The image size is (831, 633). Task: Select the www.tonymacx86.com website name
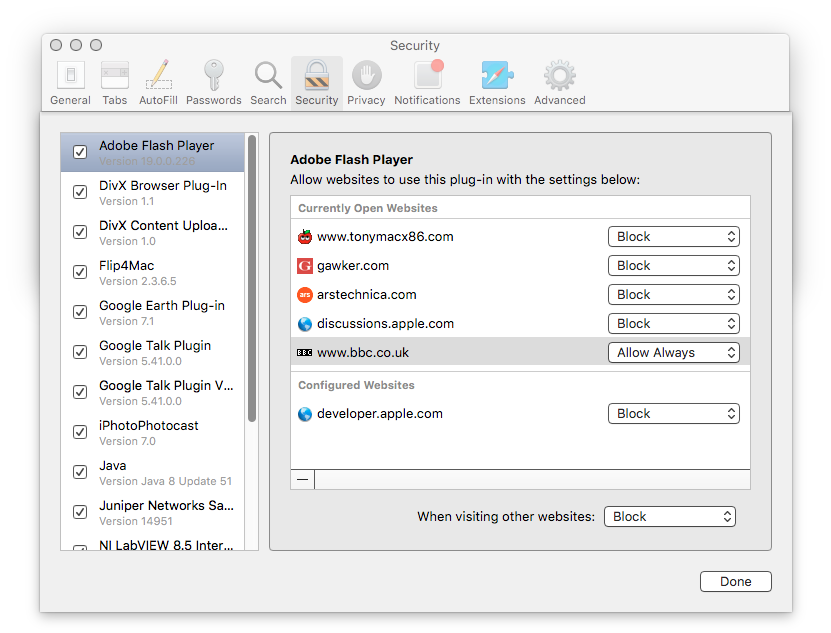[x=385, y=236]
